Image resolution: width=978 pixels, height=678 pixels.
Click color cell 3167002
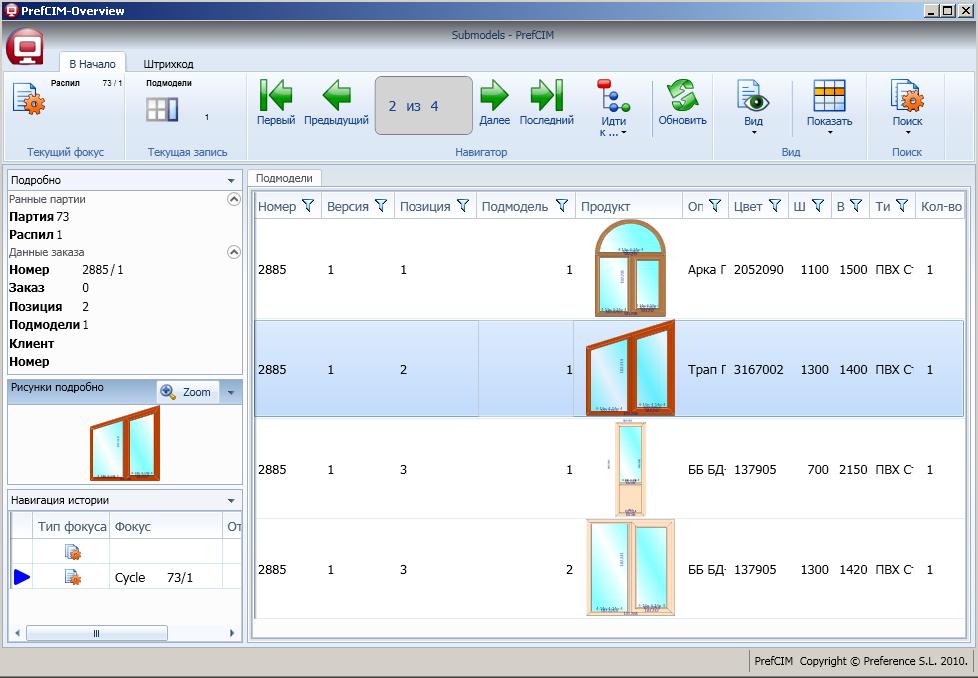point(758,369)
